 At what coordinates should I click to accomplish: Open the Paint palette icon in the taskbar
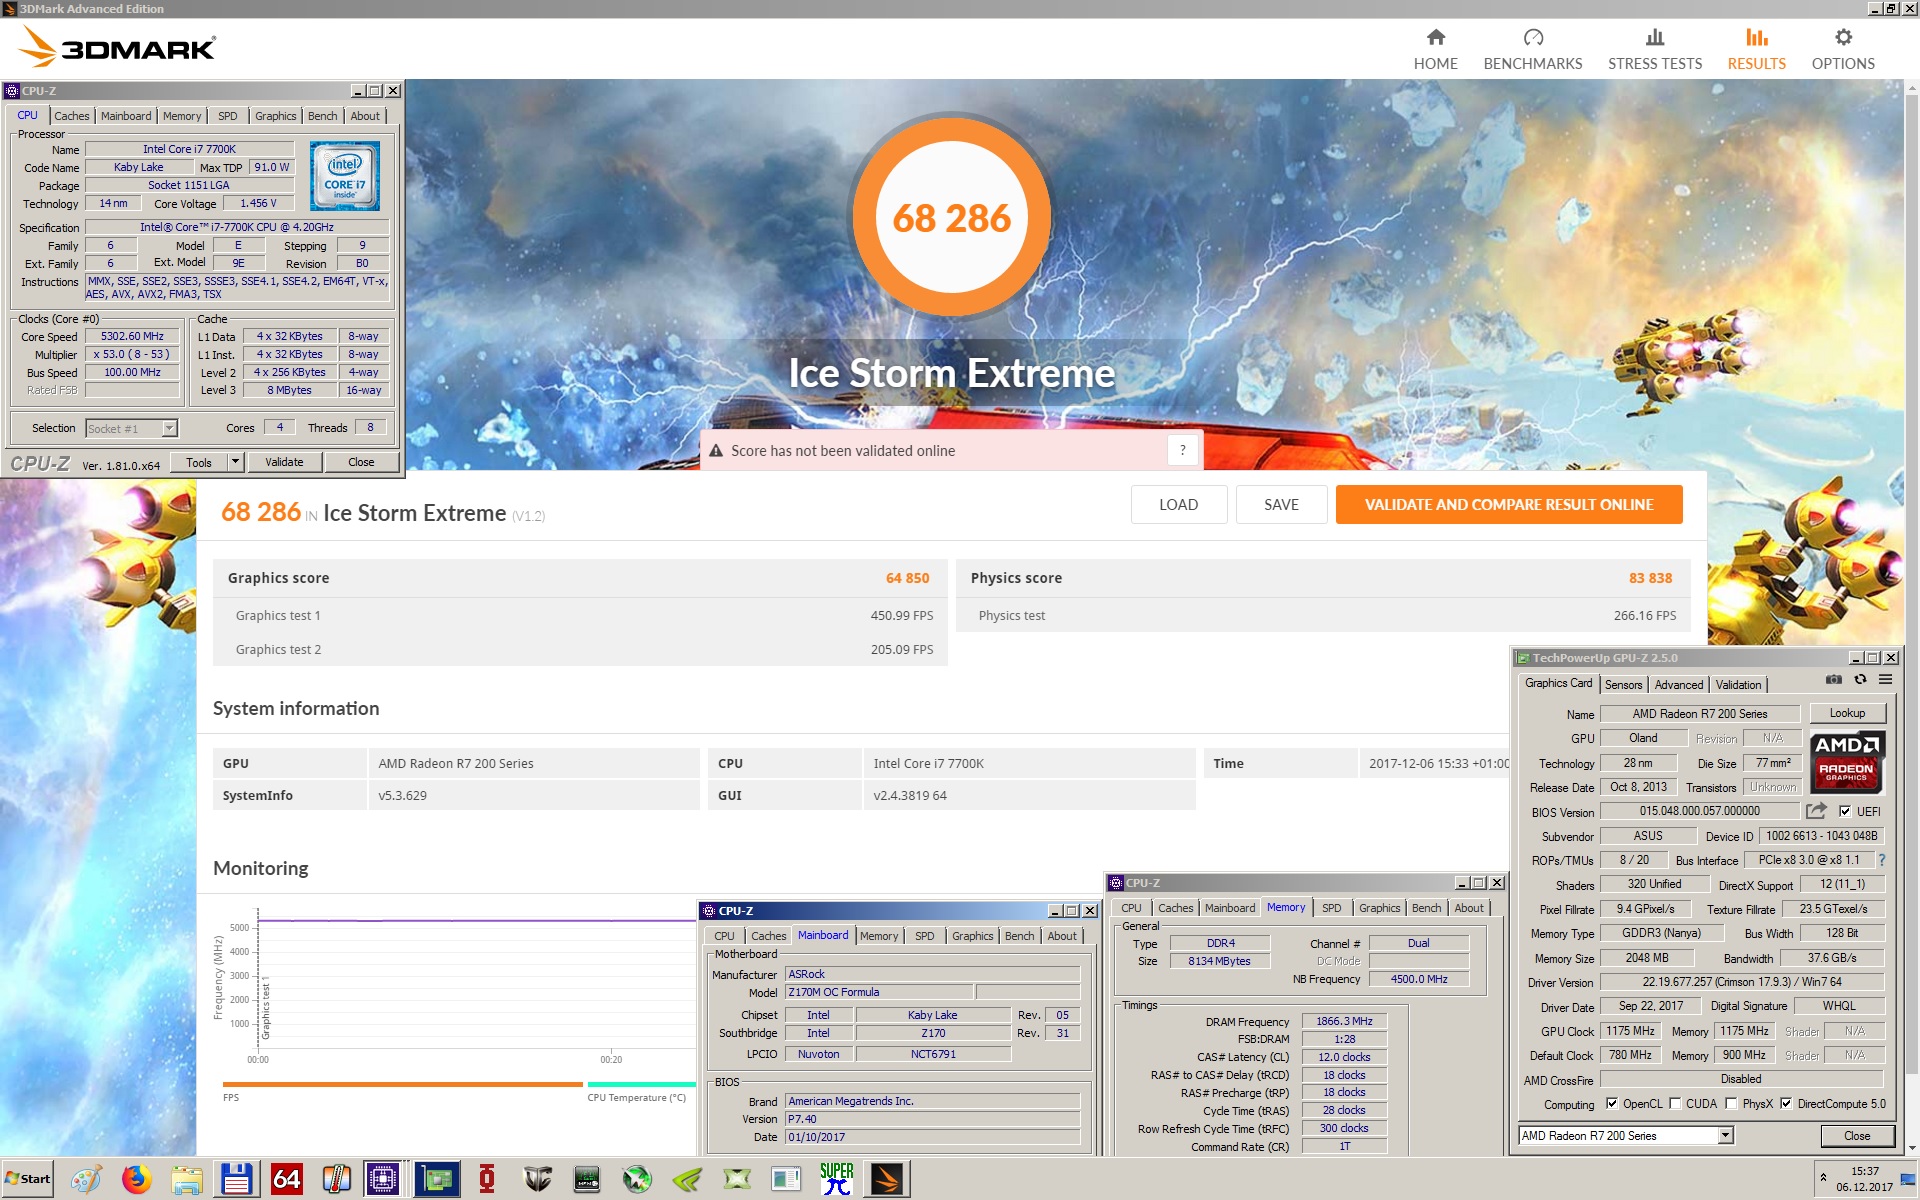(x=86, y=1179)
